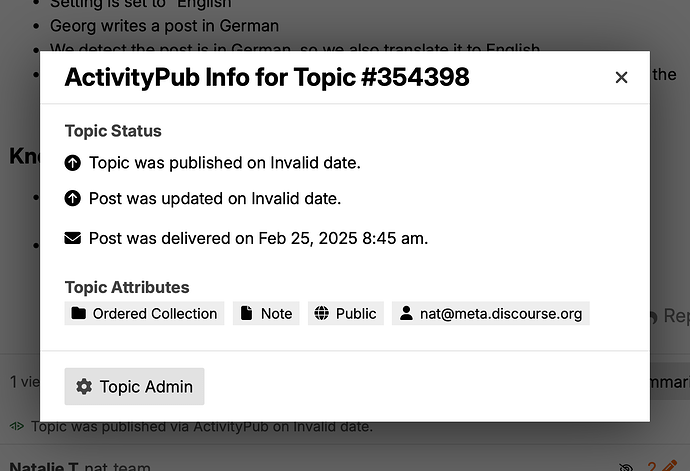Image resolution: width=690 pixels, height=471 pixels.
Task: Click the gear icon on Topic Admin
Action: (x=84, y=386)
